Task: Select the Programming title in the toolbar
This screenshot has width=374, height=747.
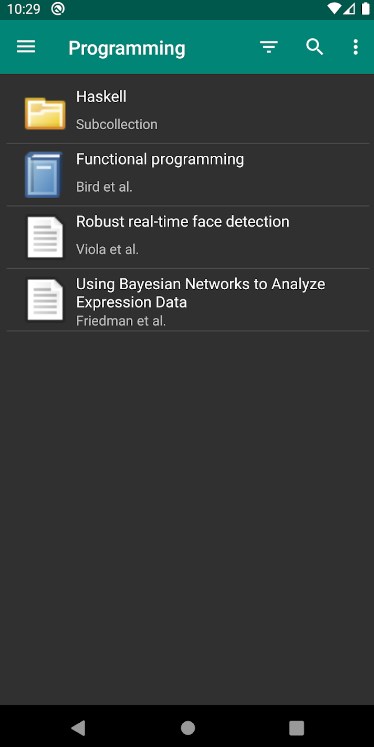Action: 127,48
